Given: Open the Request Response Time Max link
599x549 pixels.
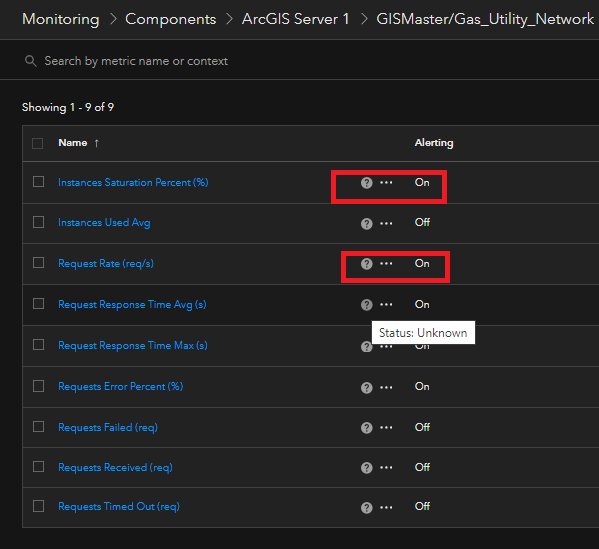Looking at the screenshot, I should pyautogui.click(x=133, y=345).
